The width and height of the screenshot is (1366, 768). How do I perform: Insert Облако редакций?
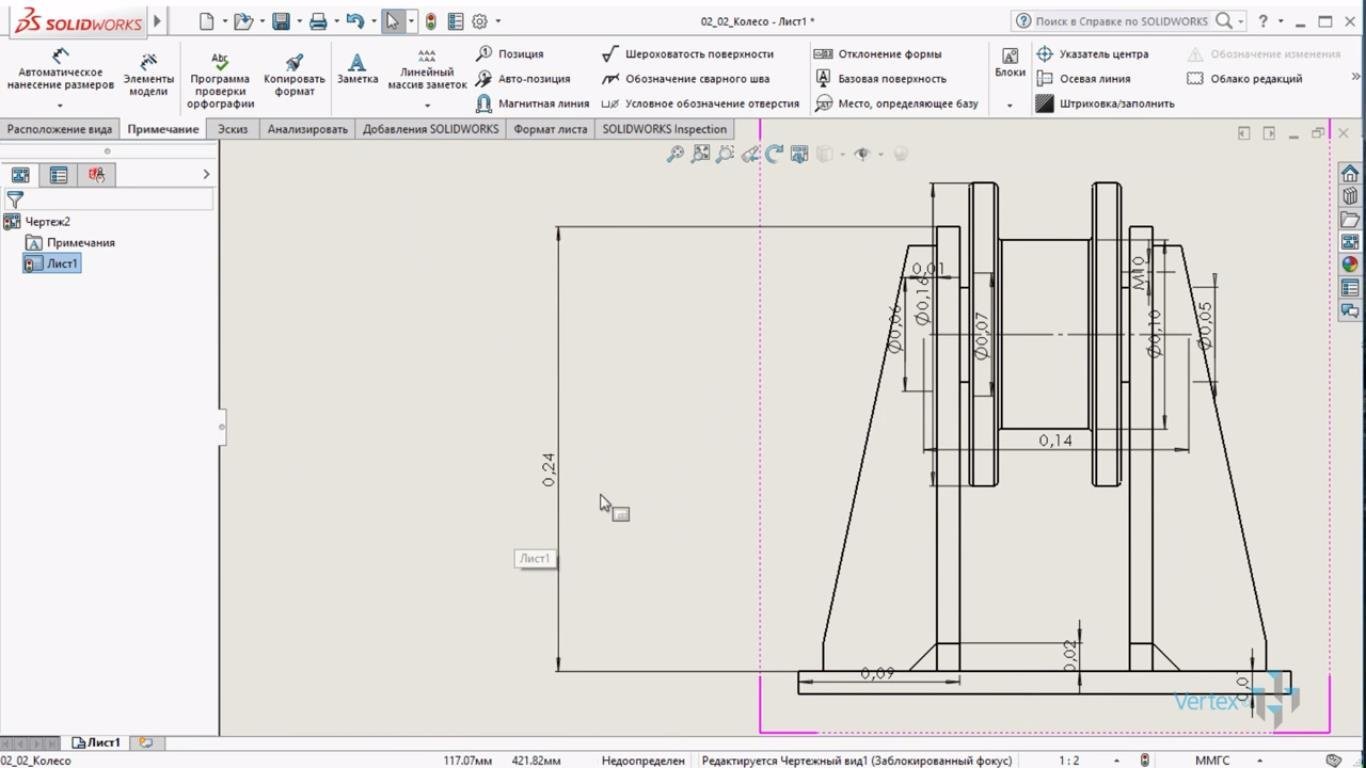[x=1245, y=79]
